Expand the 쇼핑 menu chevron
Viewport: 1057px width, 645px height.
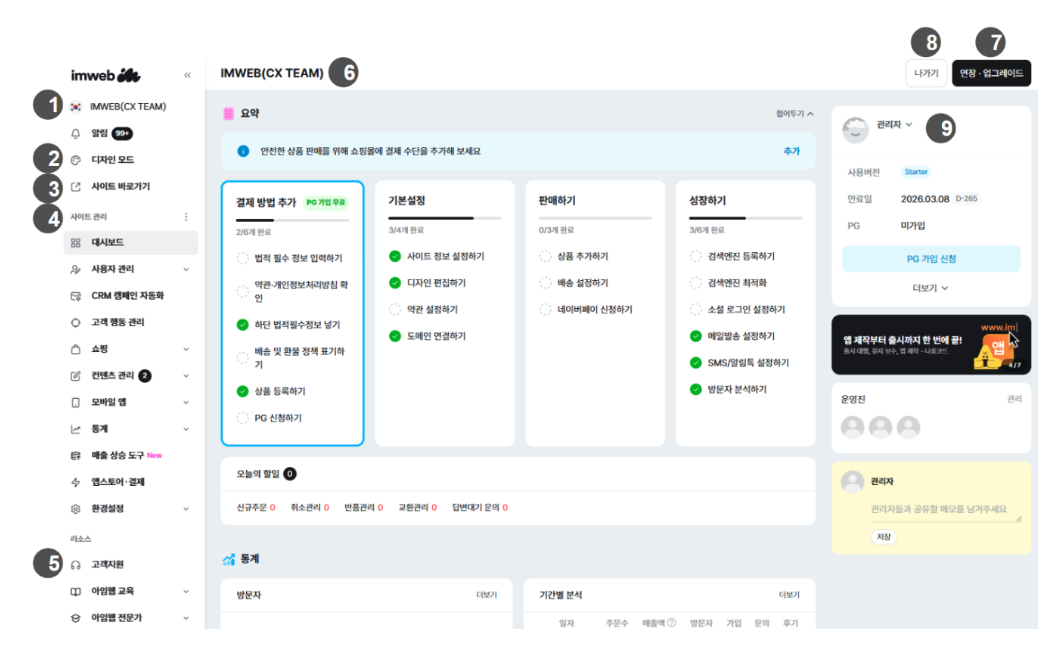tap(186, 349)
